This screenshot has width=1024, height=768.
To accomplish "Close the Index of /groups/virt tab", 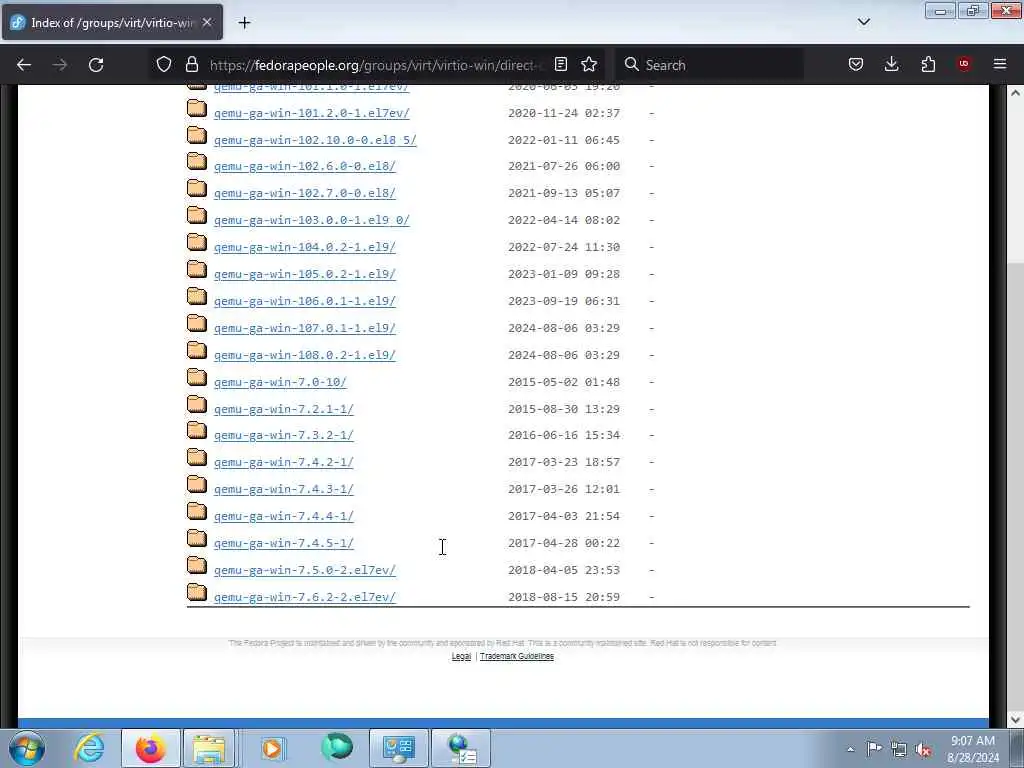I will click(207, 23).
